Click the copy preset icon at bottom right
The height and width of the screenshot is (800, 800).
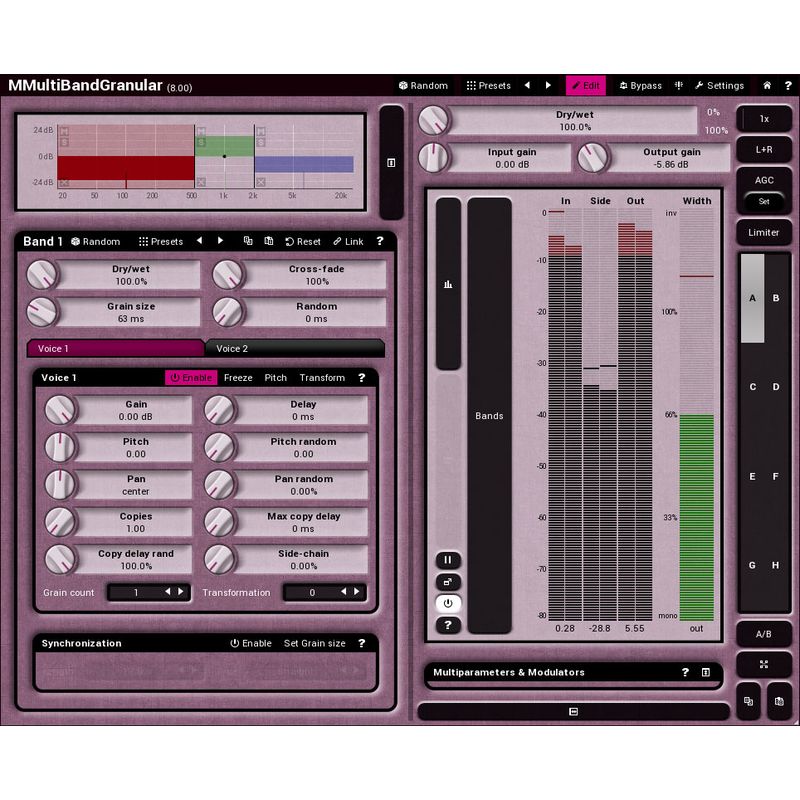748,702
